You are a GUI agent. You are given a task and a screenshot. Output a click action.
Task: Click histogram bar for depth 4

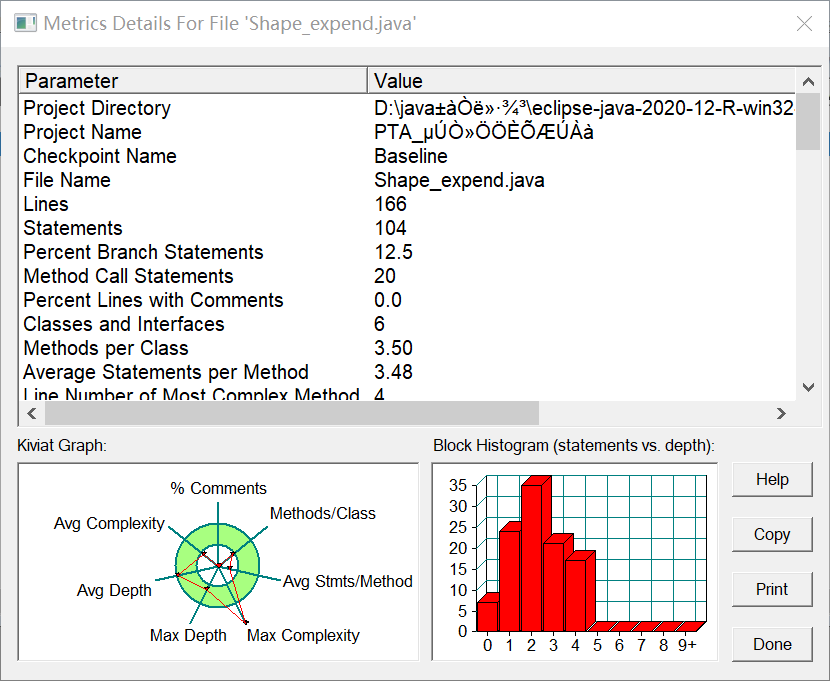pyautogui.click(x=576, y=595)
